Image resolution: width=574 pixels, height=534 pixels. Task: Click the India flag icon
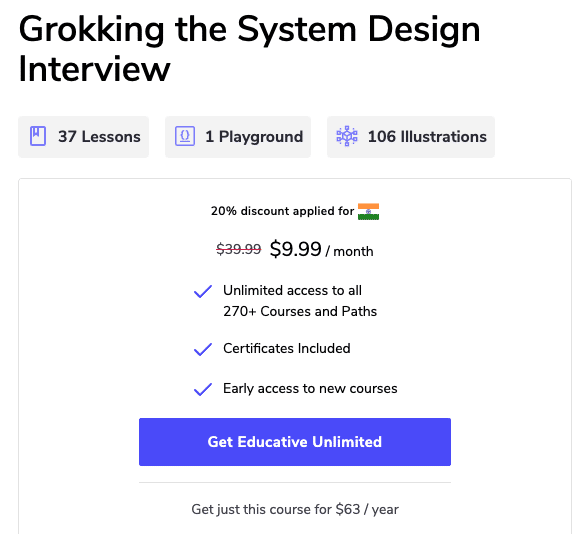click(x=368, y=212)
